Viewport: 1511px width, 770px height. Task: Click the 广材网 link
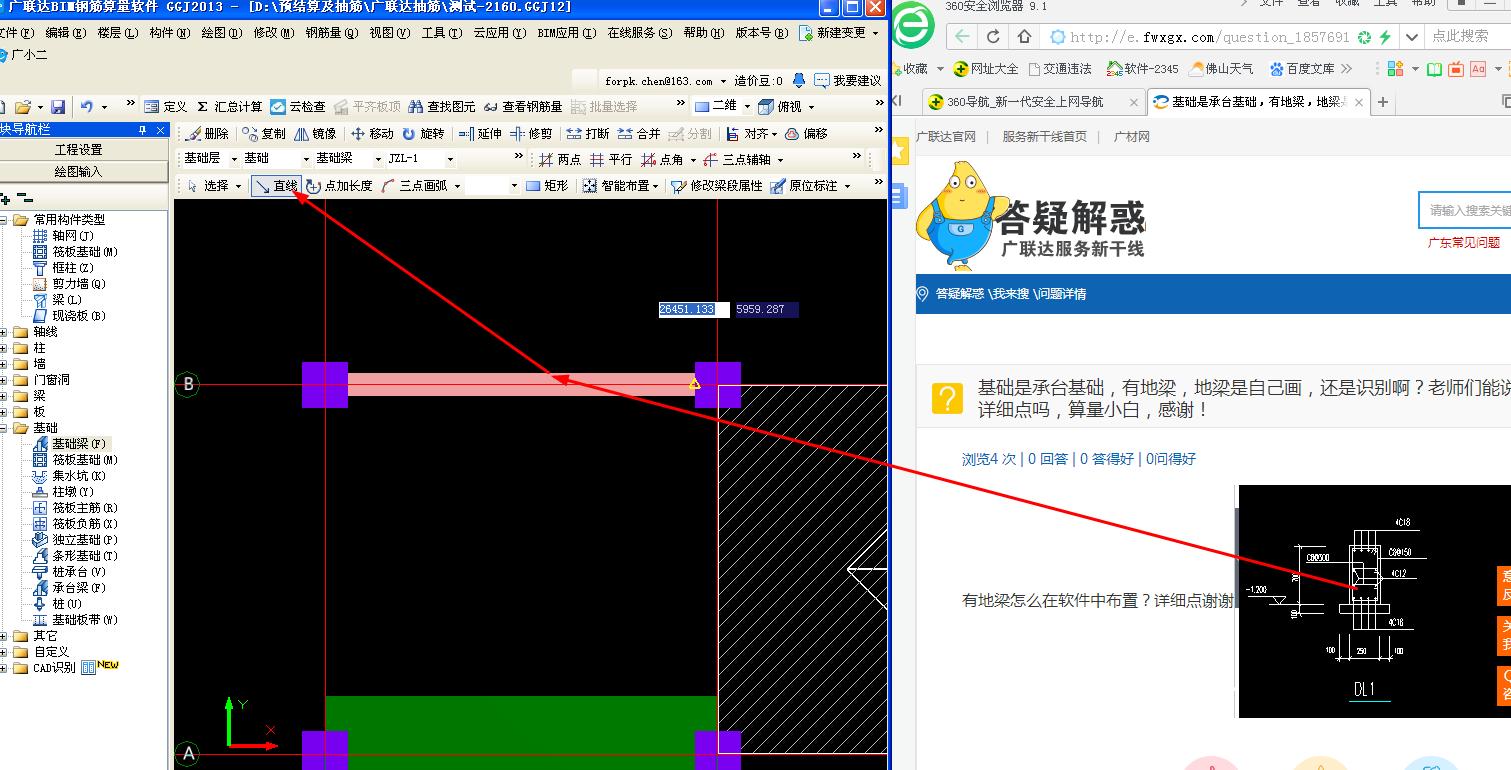click(x=1132, y=137)
